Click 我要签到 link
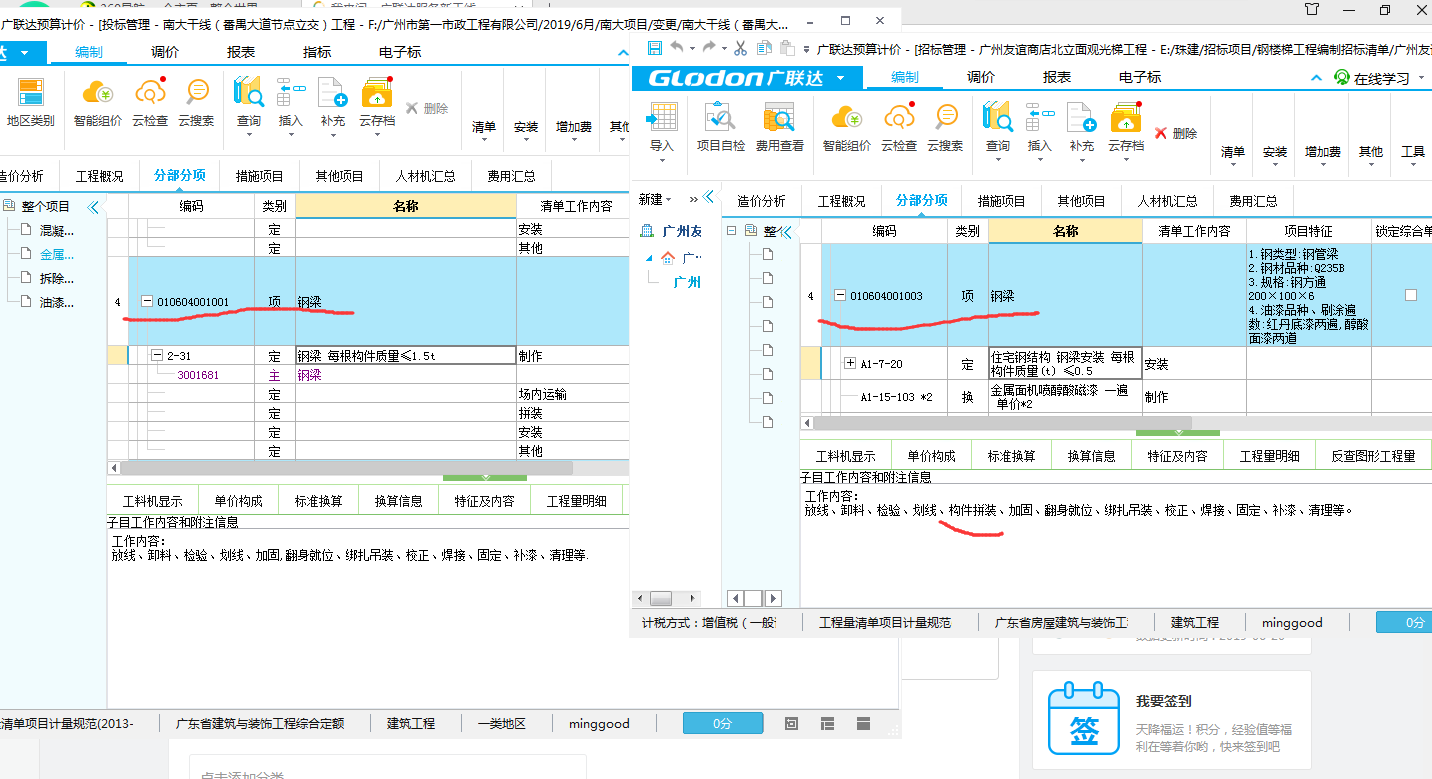The height and width of the screenshot is (779, 1432). (x=1164, y=701)
